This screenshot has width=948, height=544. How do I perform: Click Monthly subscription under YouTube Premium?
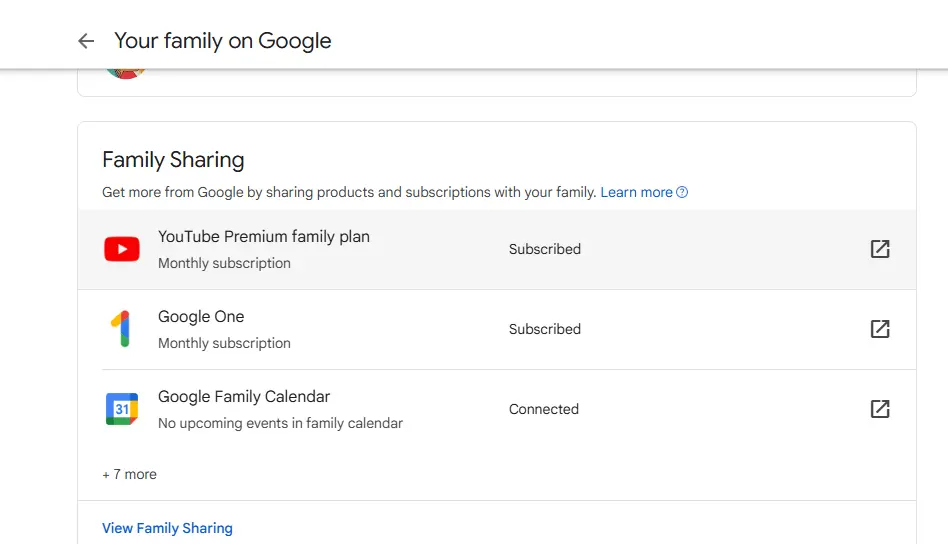point(224,264)
